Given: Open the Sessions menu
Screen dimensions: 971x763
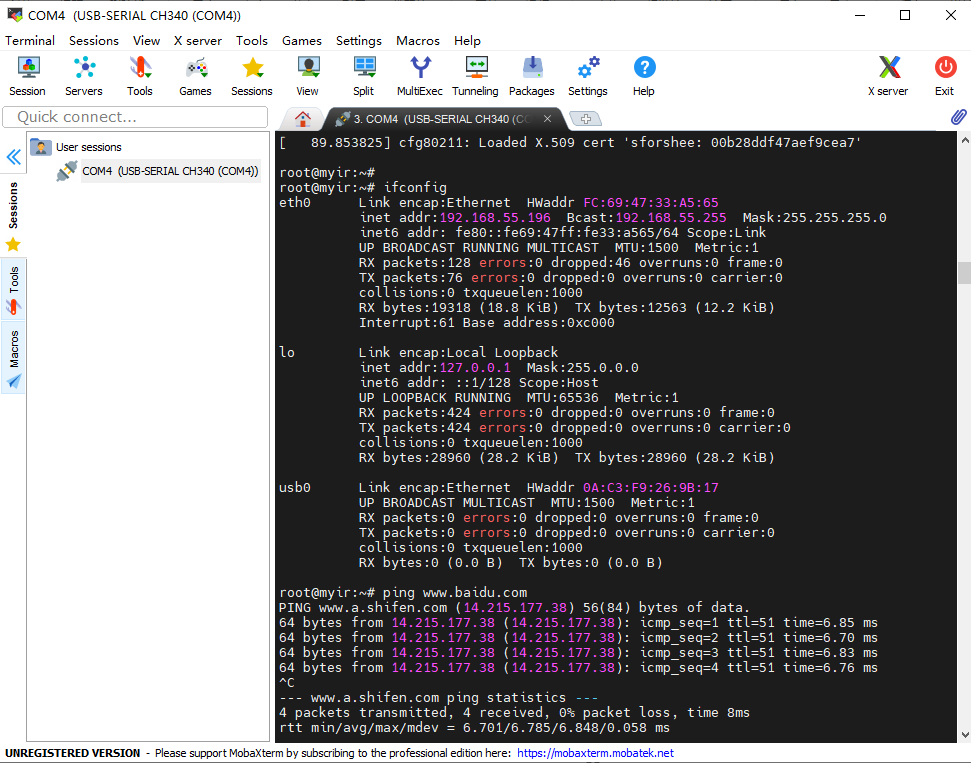Looking at the screenshot, I should coord(94,41).
